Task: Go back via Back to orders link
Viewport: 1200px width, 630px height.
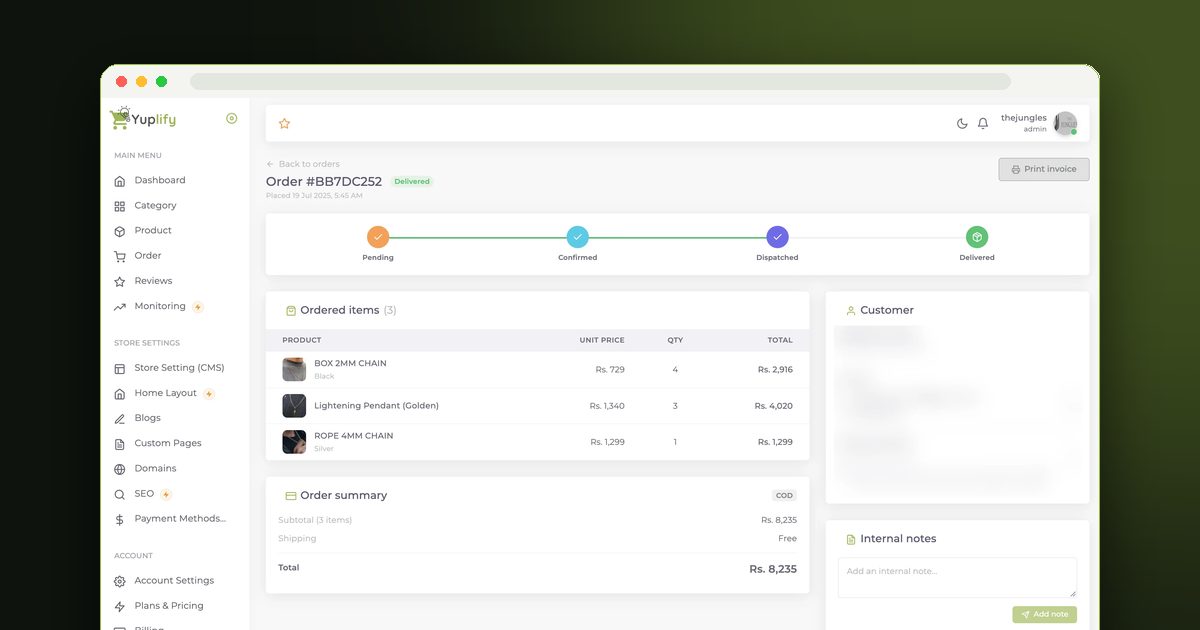Action: [303, 164]
